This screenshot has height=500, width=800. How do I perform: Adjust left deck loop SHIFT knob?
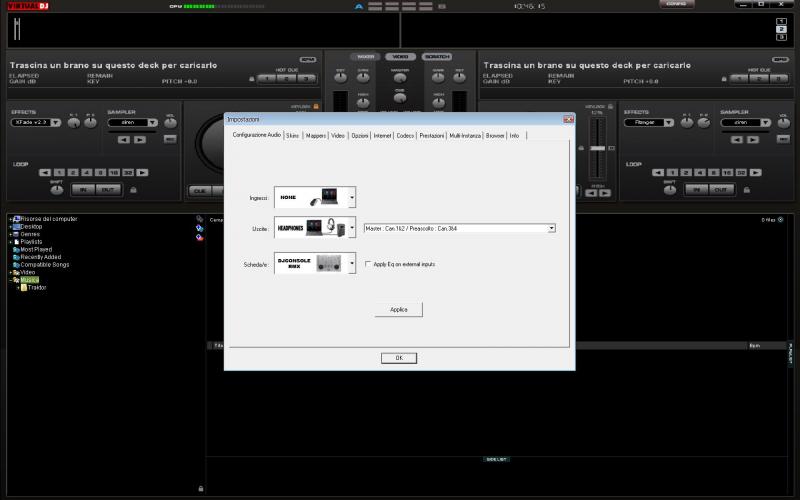pyautogui.click(x=57, y=190)
